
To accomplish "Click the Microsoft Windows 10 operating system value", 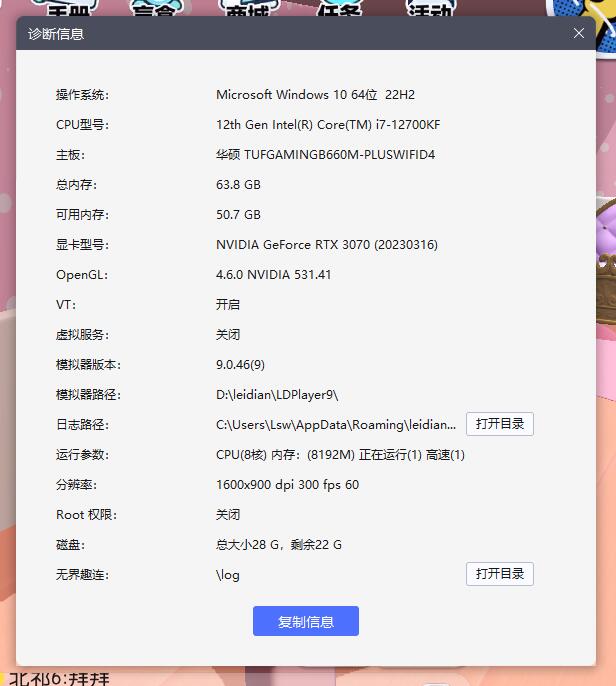I will click(315, 95).
